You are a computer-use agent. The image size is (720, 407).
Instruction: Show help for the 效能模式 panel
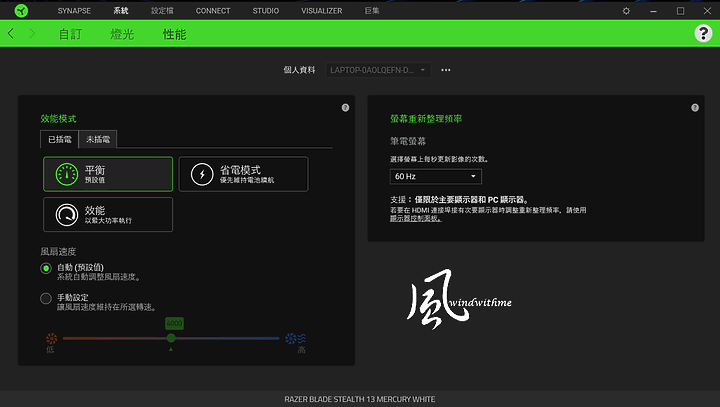[345, 107]
